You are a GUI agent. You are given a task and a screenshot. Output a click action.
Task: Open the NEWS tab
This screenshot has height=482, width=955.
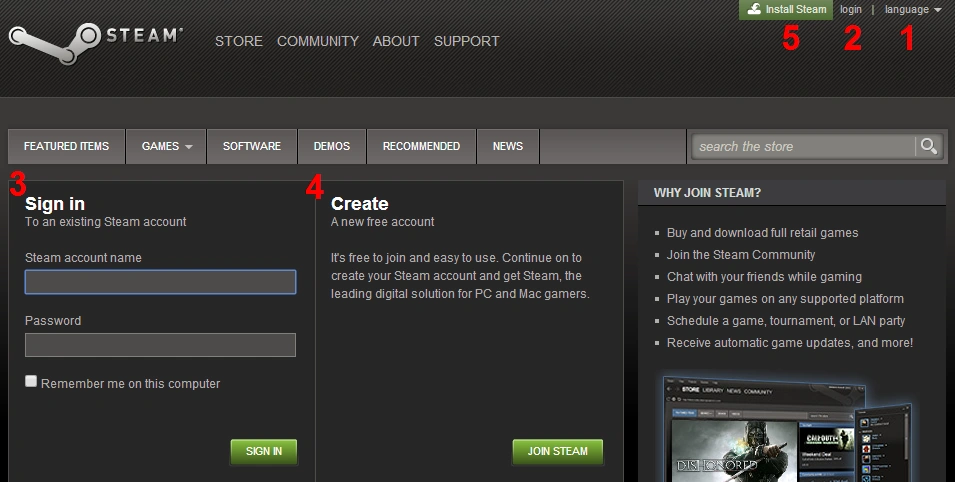pos(508,146)
